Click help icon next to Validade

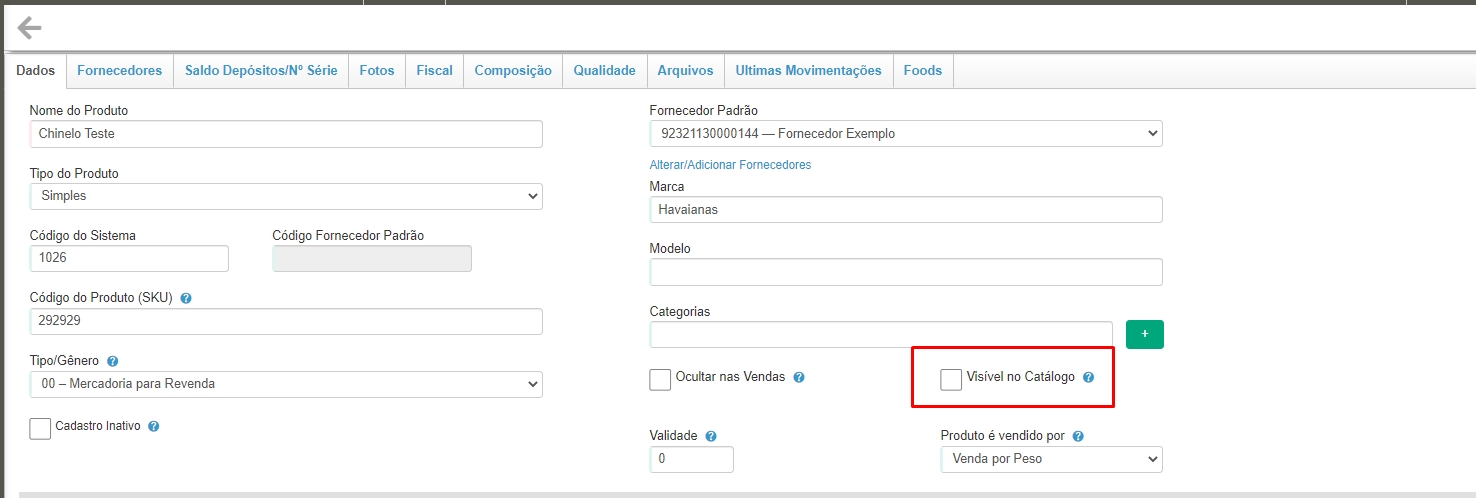click(710, 436)
